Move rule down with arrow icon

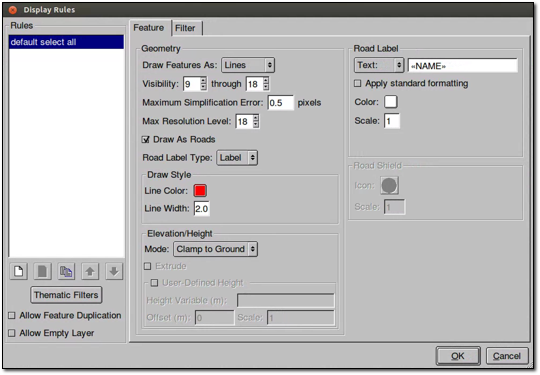(114, 271)
